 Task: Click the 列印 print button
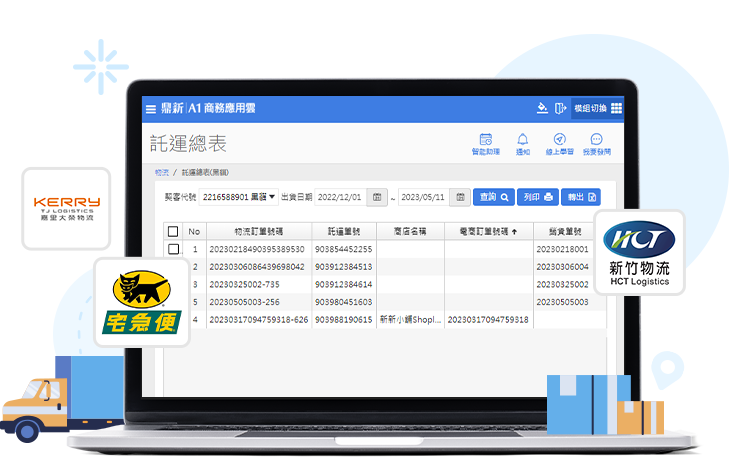point(538,197)
